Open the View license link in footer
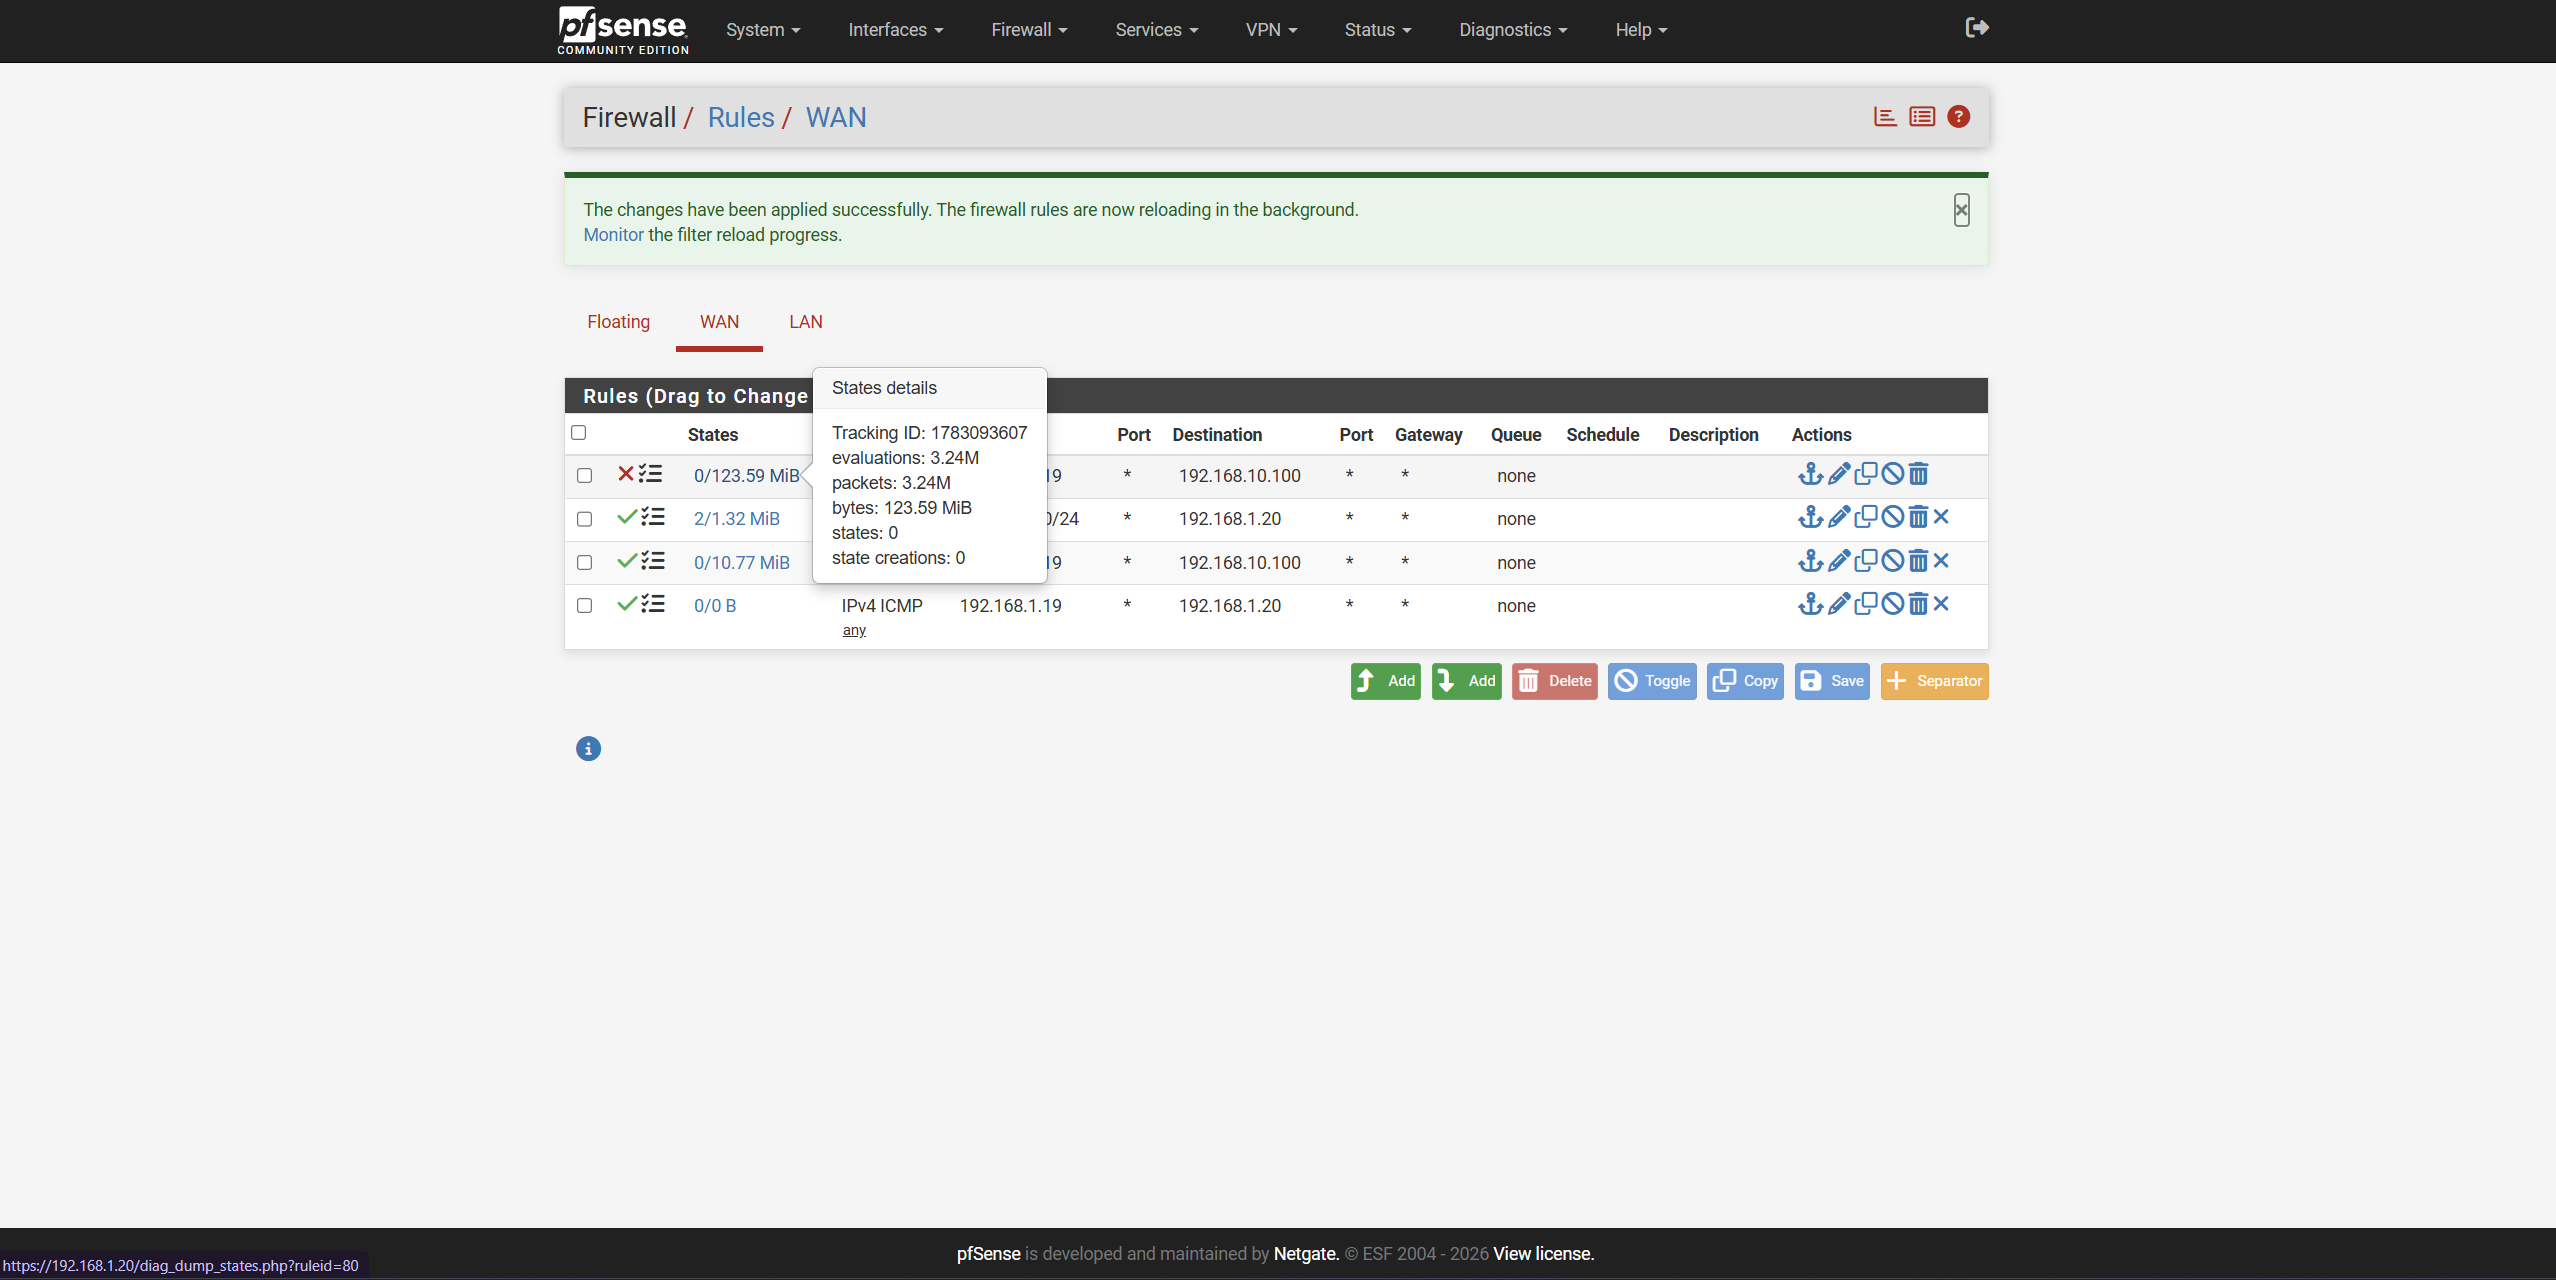 (1543, 1254)
